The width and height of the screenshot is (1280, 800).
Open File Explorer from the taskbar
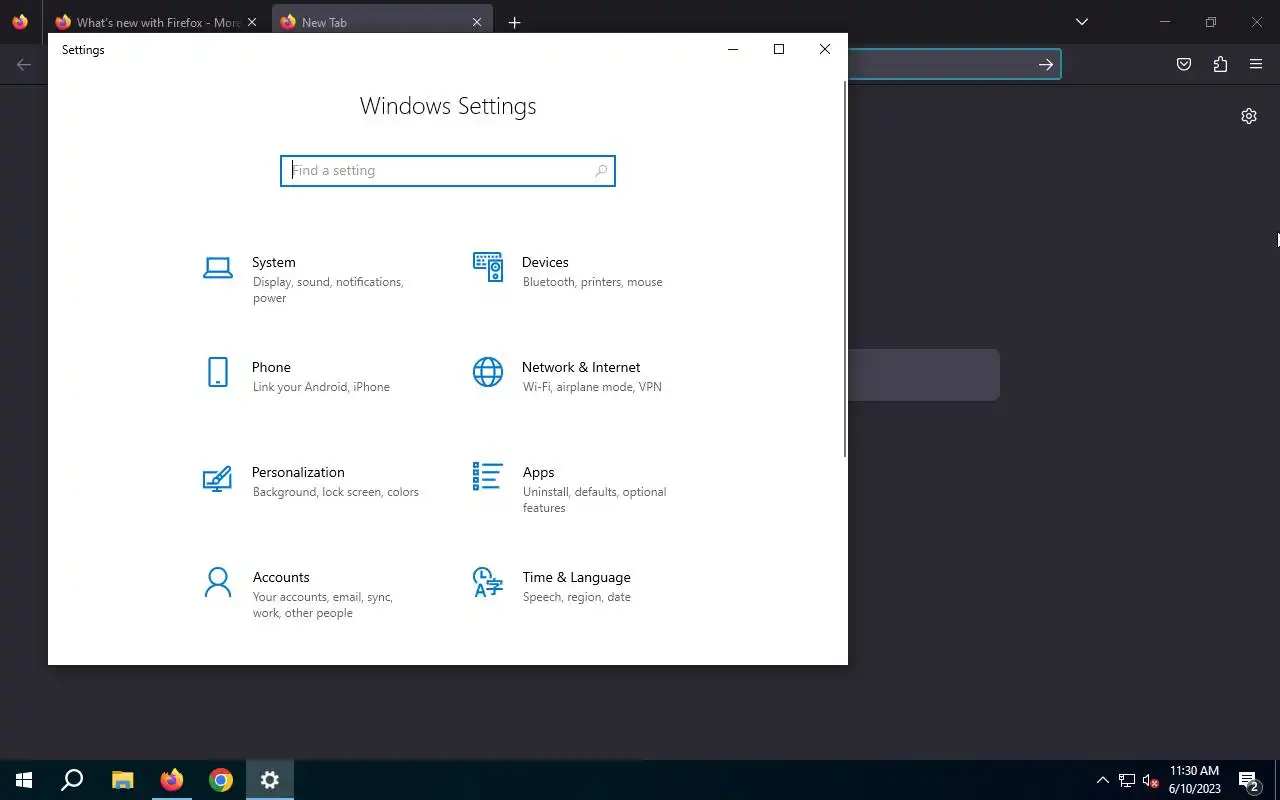(122, 780)
